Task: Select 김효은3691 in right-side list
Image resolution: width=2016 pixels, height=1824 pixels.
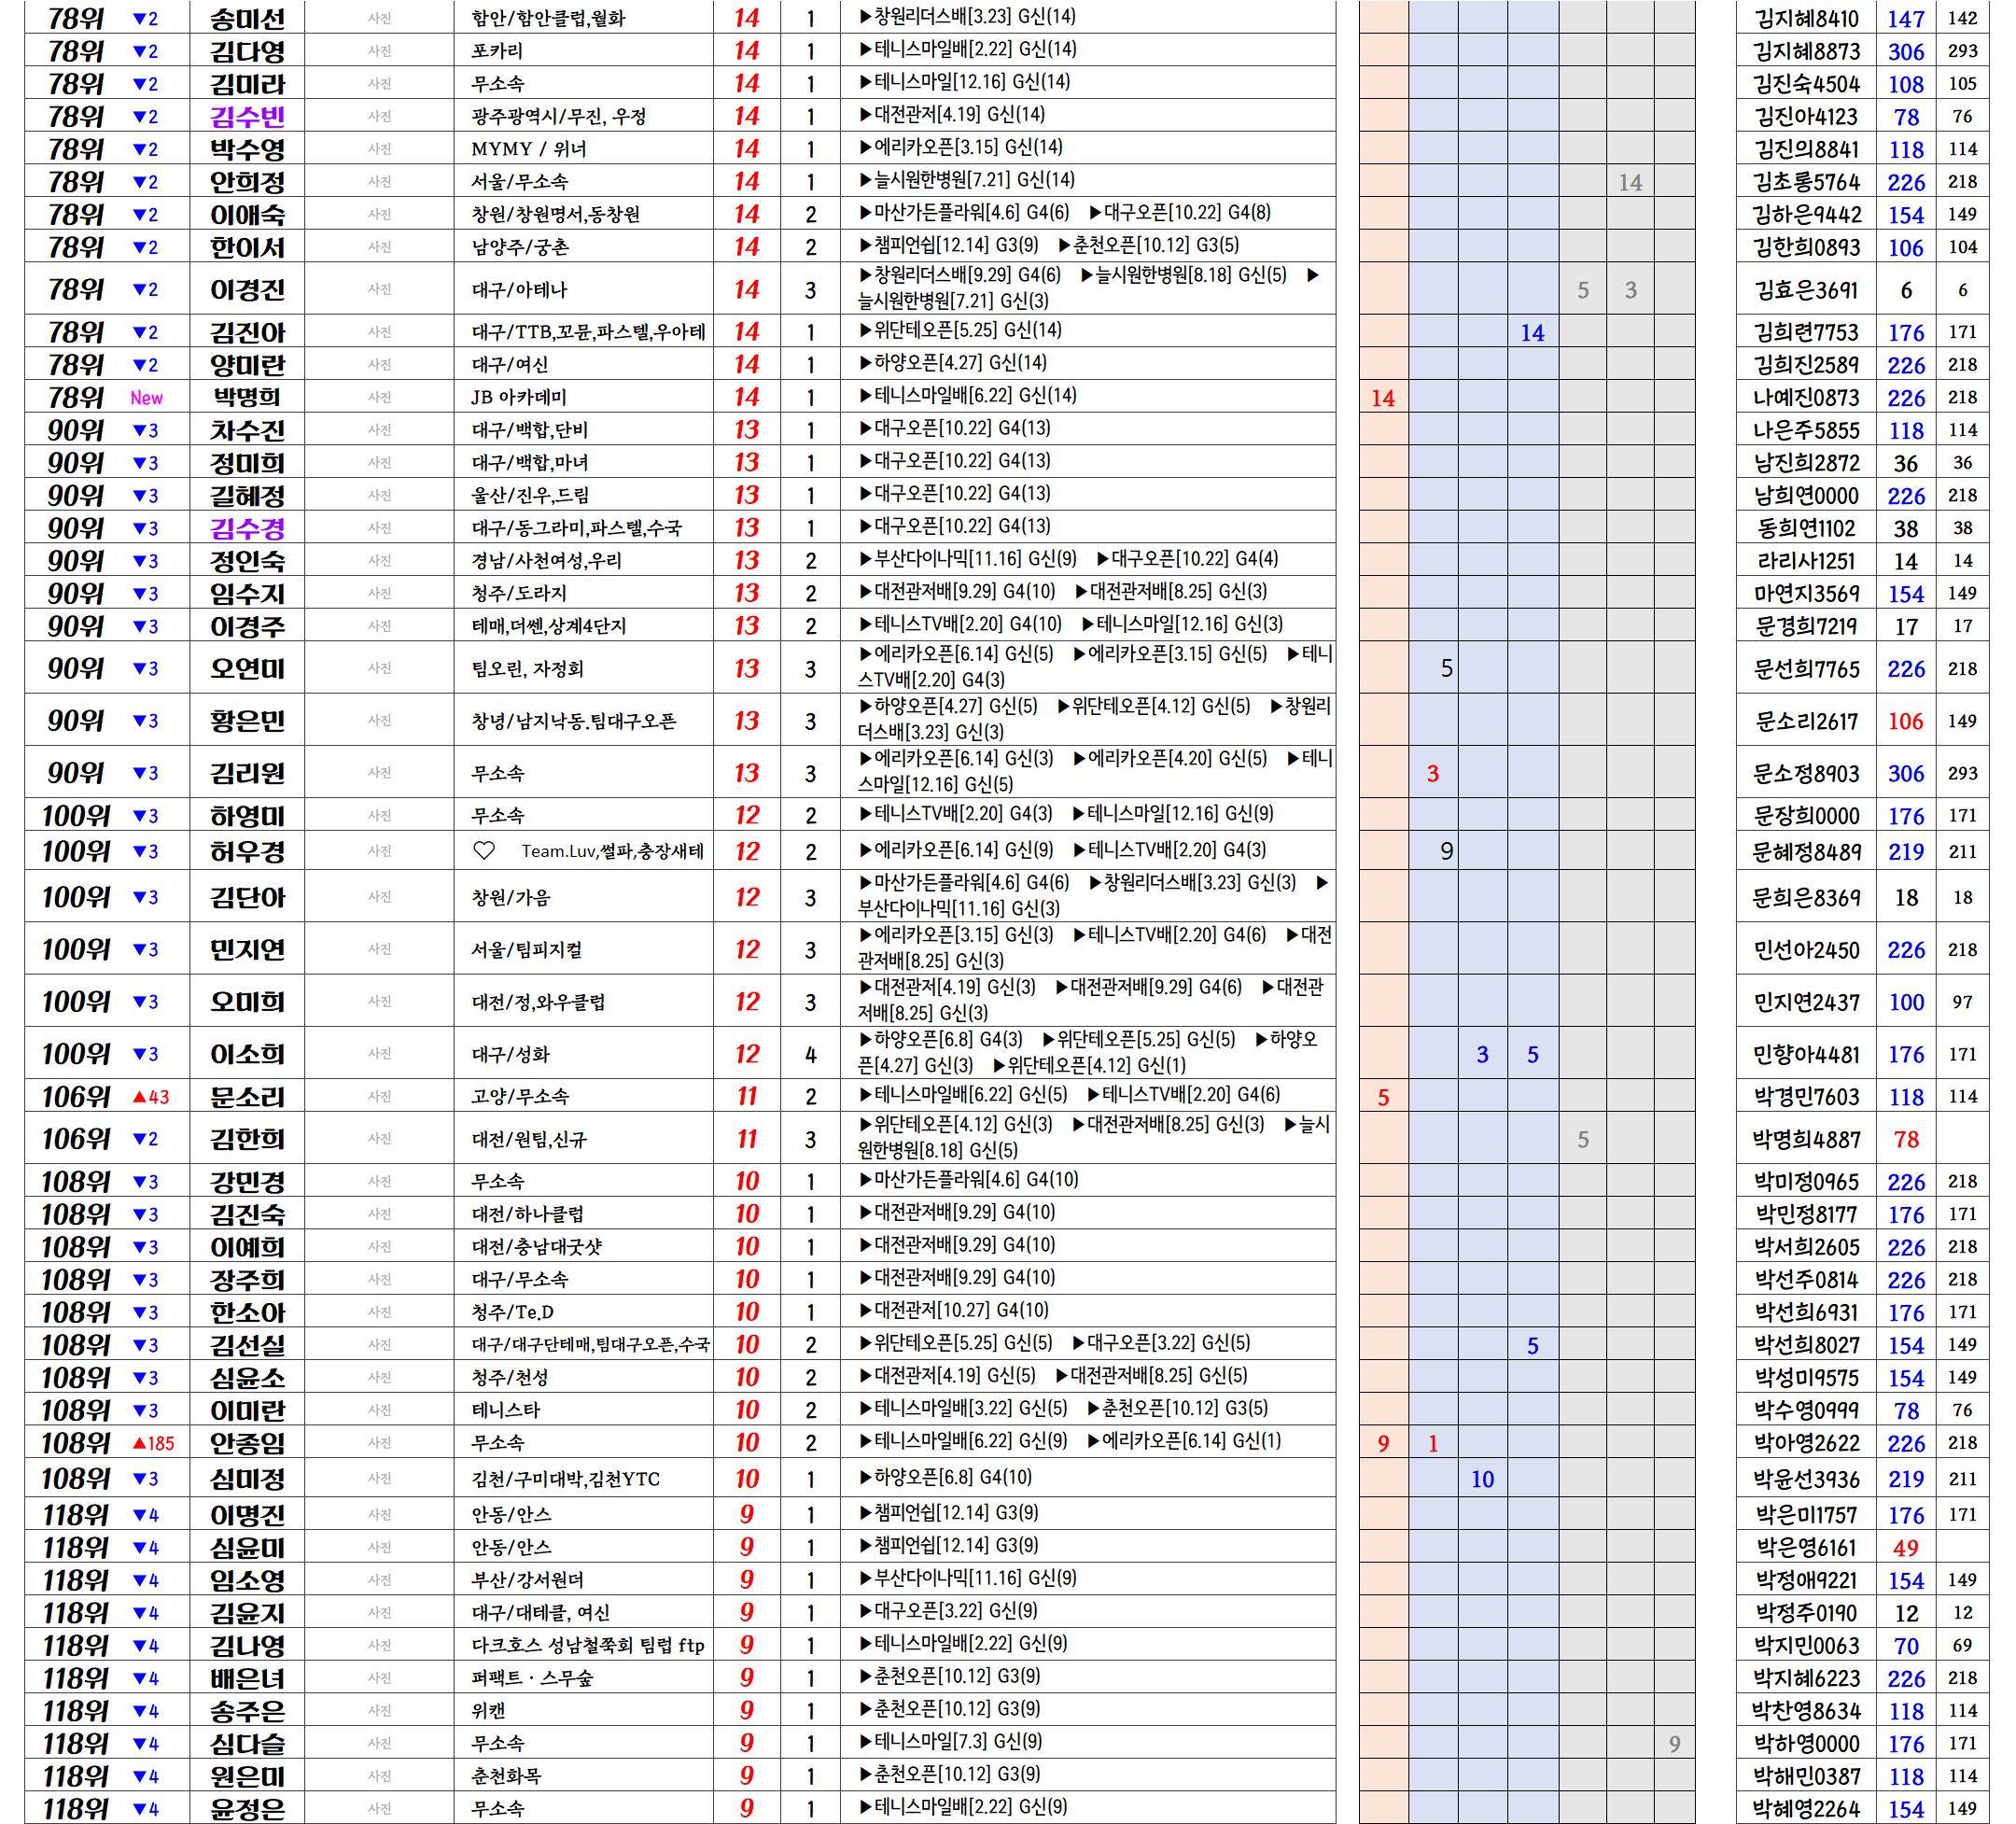Action: tap(1805, 290)
